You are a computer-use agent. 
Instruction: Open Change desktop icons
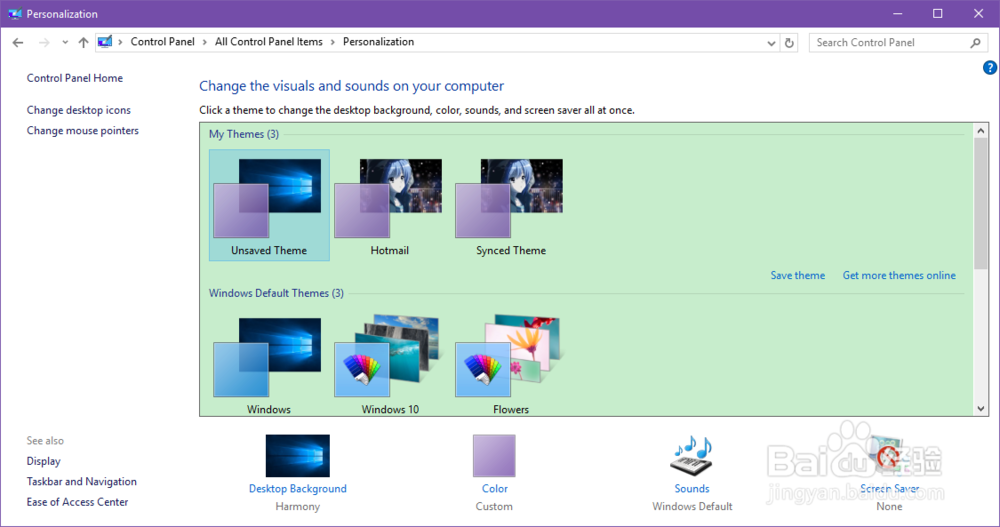click(x=78, y=110)
